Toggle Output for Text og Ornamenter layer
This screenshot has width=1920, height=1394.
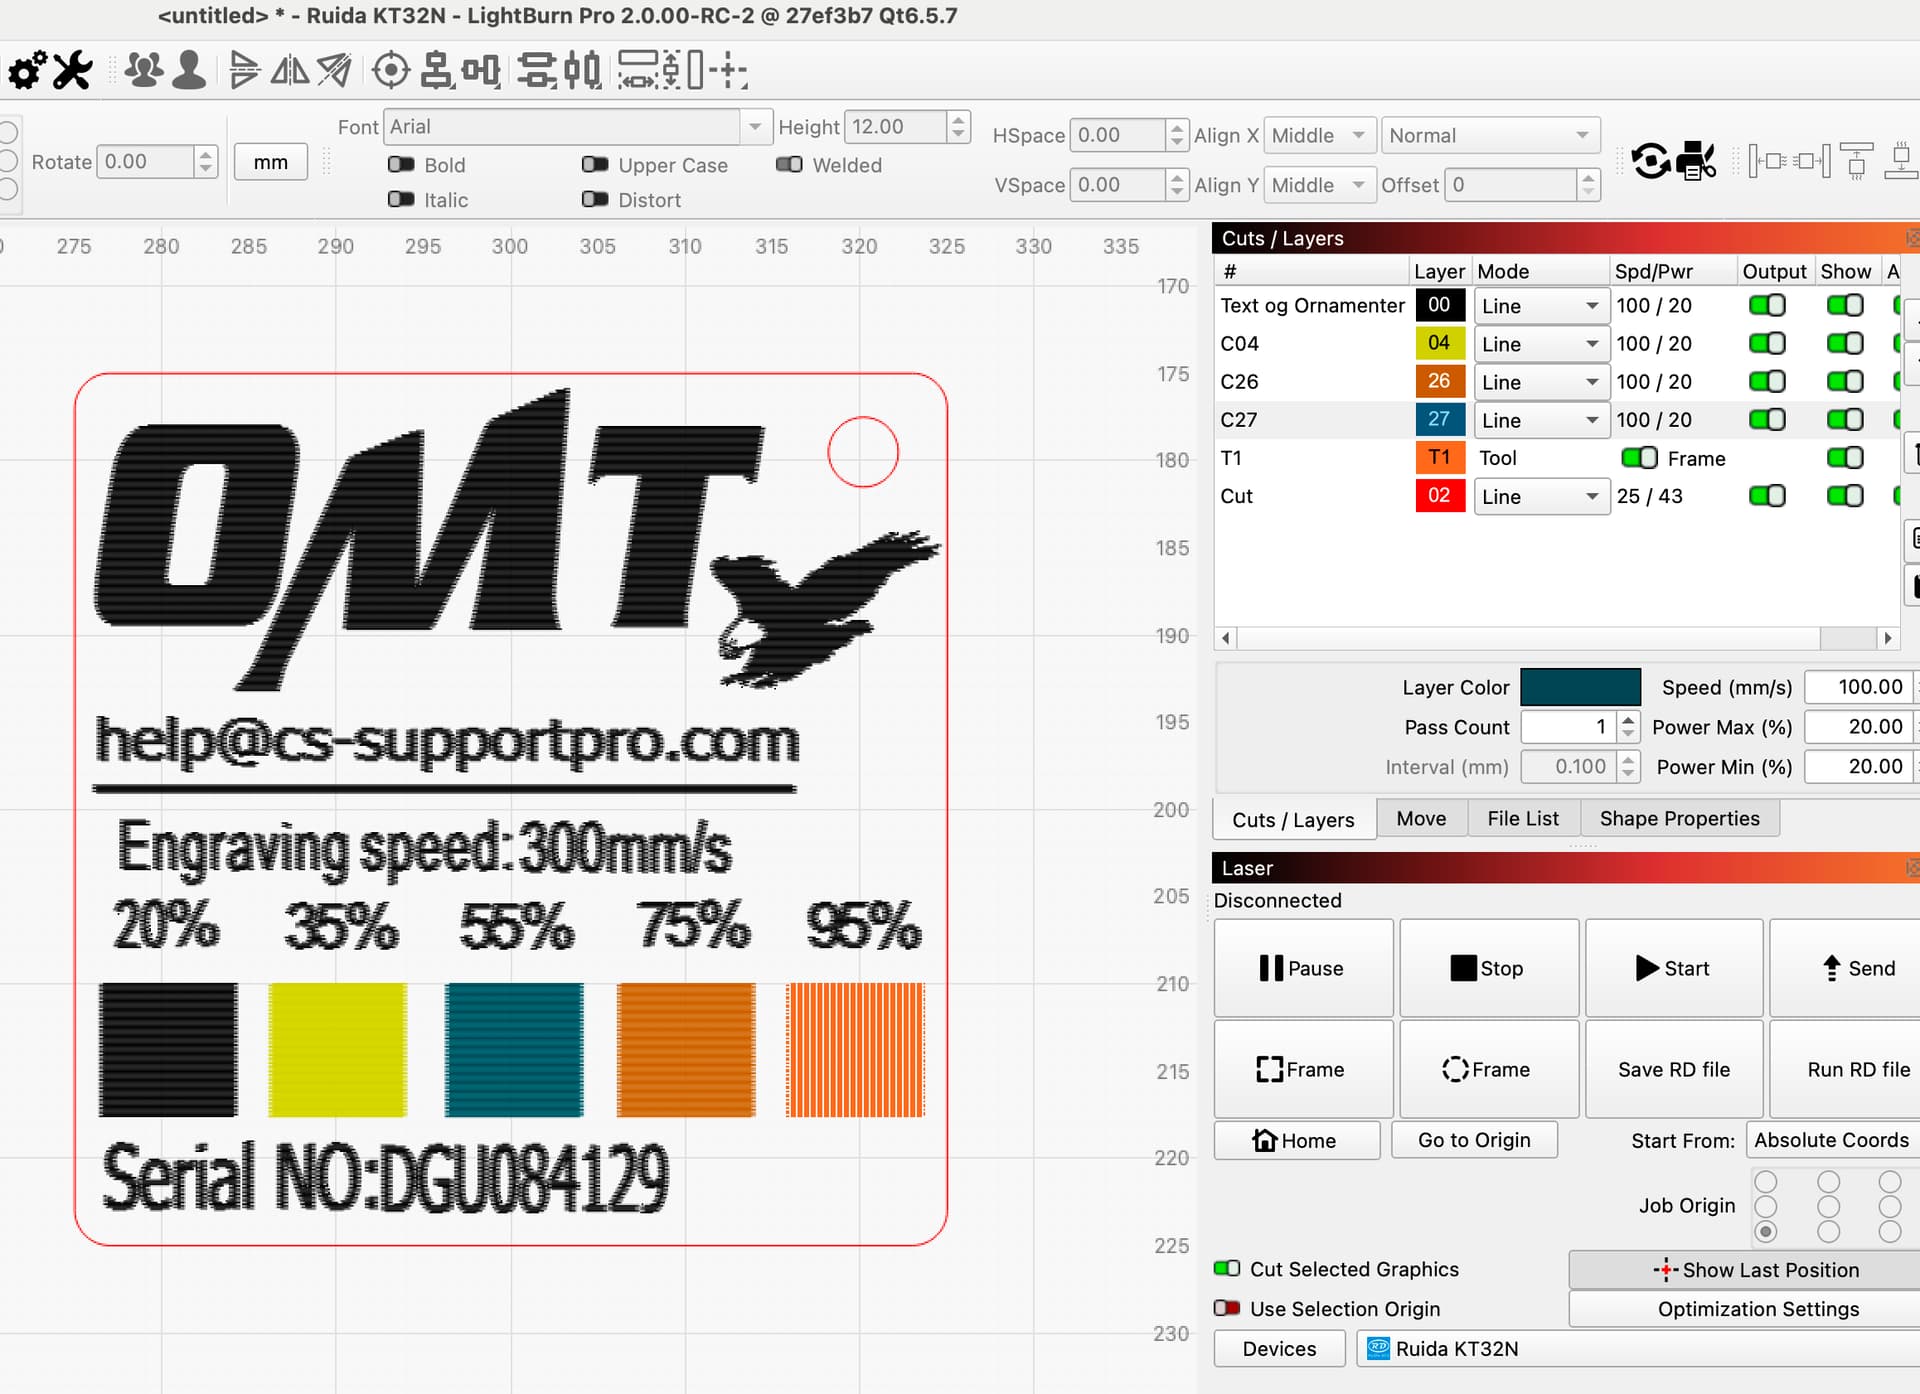click(x=1767, y=305)
